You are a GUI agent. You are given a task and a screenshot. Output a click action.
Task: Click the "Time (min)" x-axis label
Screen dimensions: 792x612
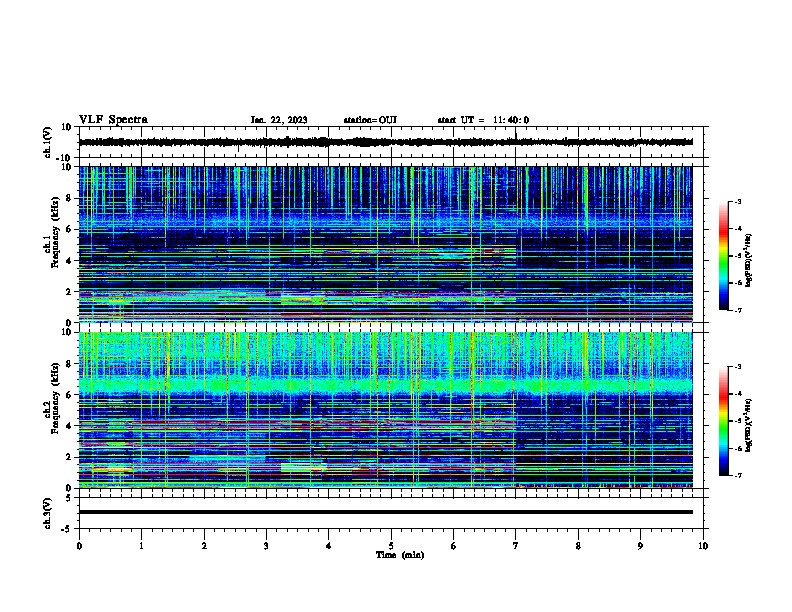(400, 555)
